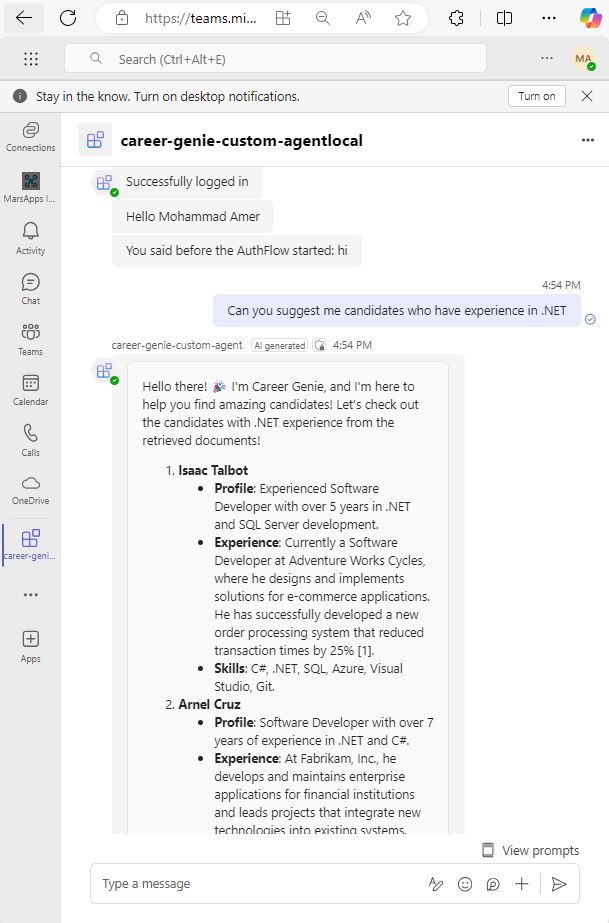609x923 pixels.
Task: Open the emoji picker
Action: pos(465,884)
